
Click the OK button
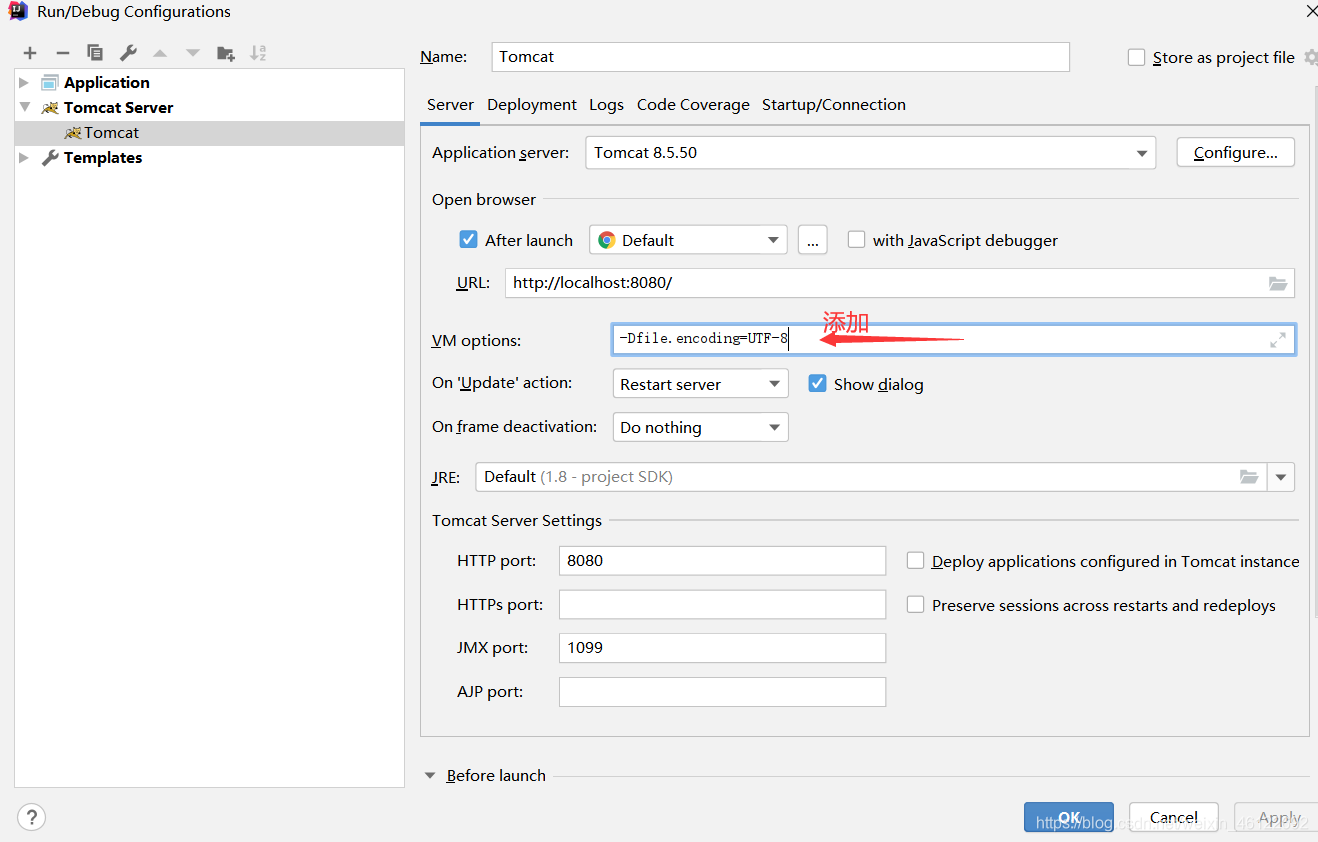pos(1069,817)
